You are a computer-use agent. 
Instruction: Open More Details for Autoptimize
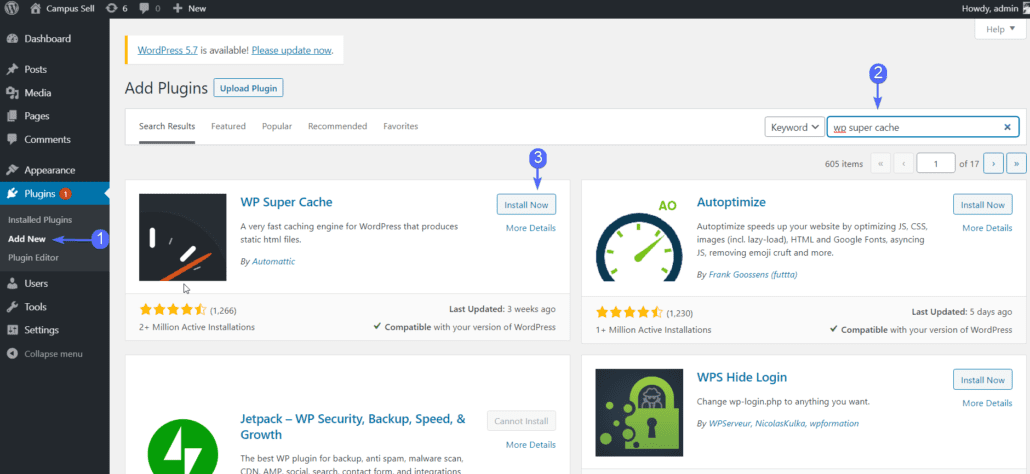(987, 228)
